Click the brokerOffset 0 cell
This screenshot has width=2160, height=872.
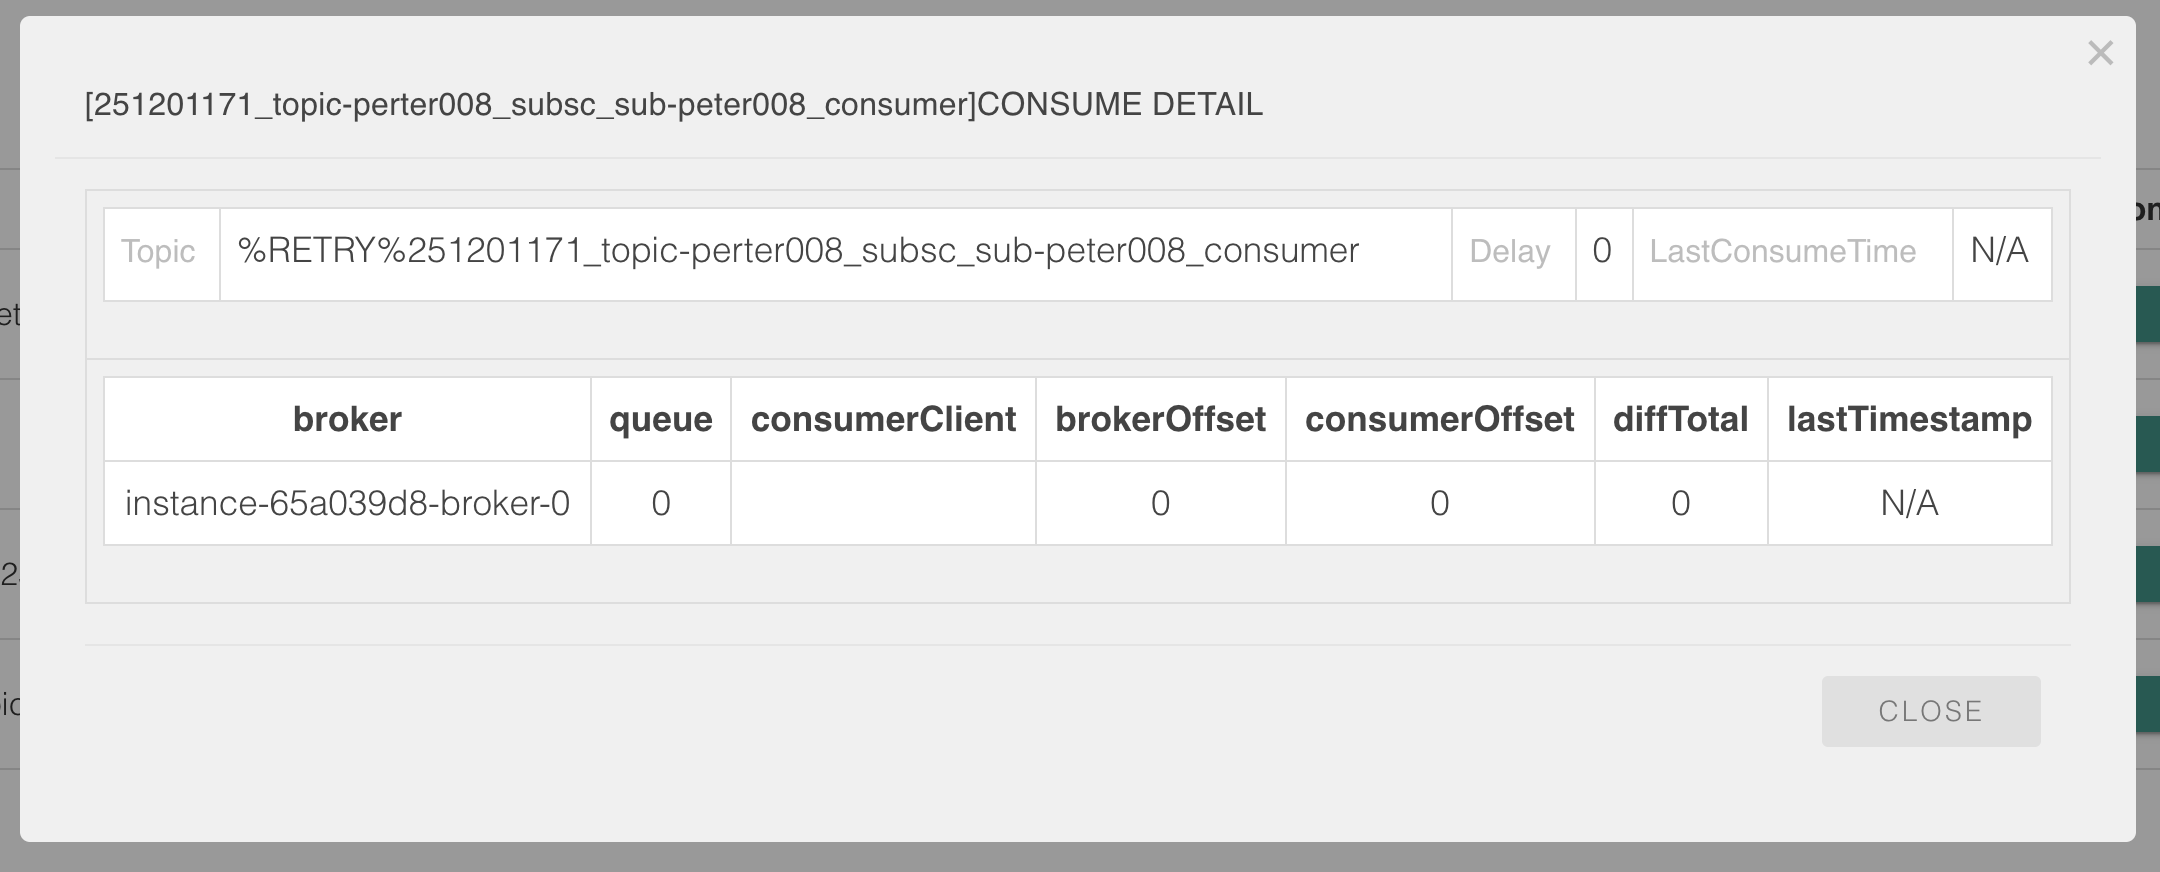click(1160, 503)
